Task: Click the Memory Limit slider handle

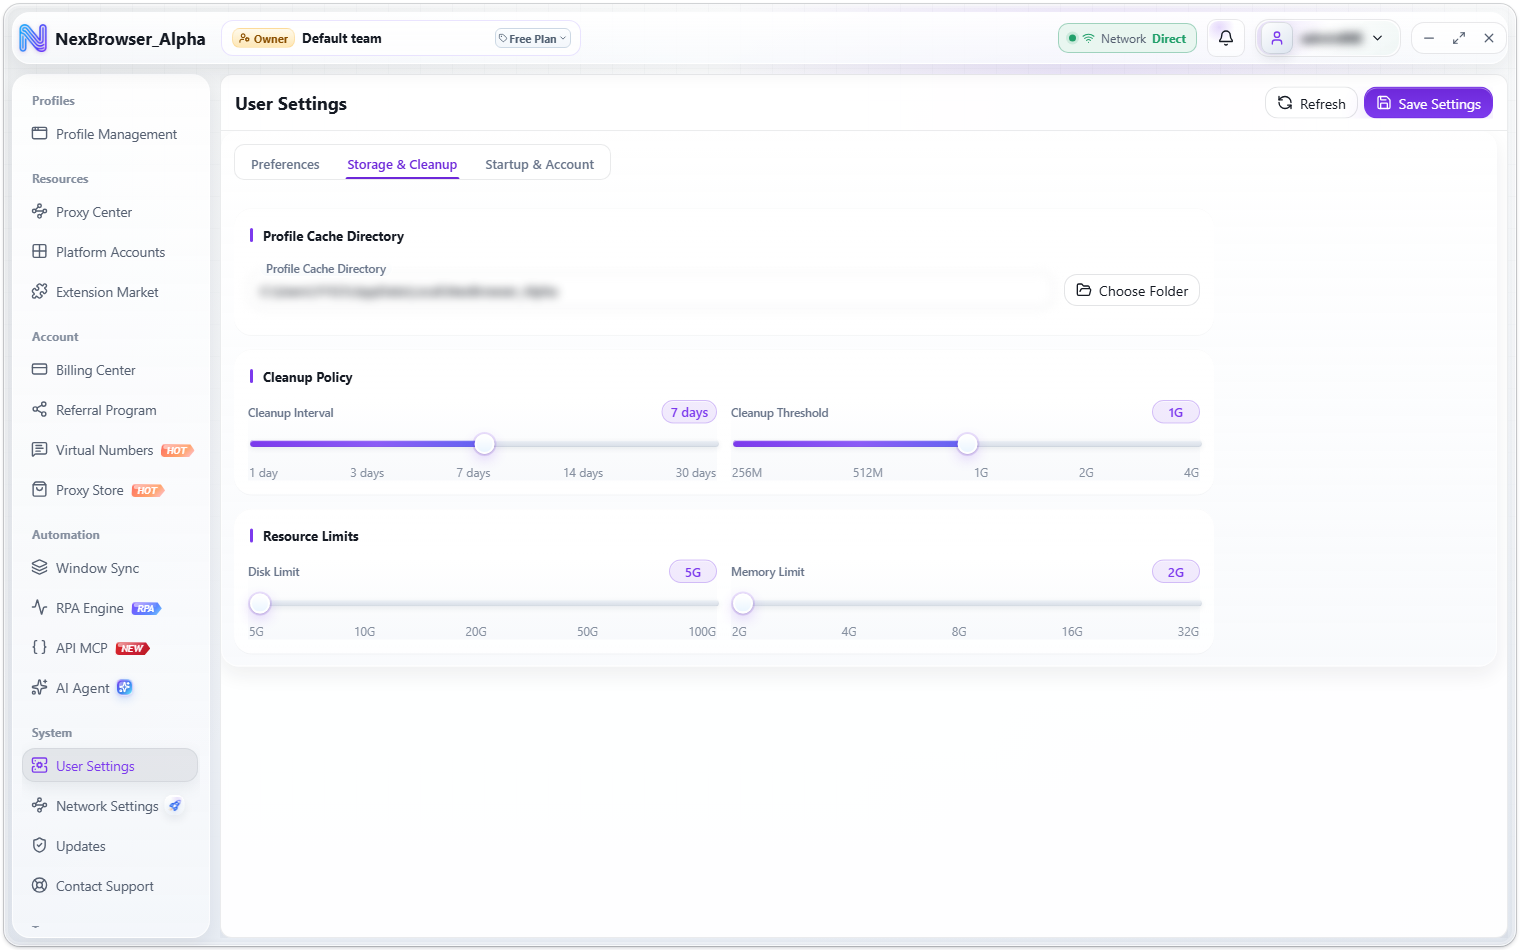Action: [x=743, y=603]
